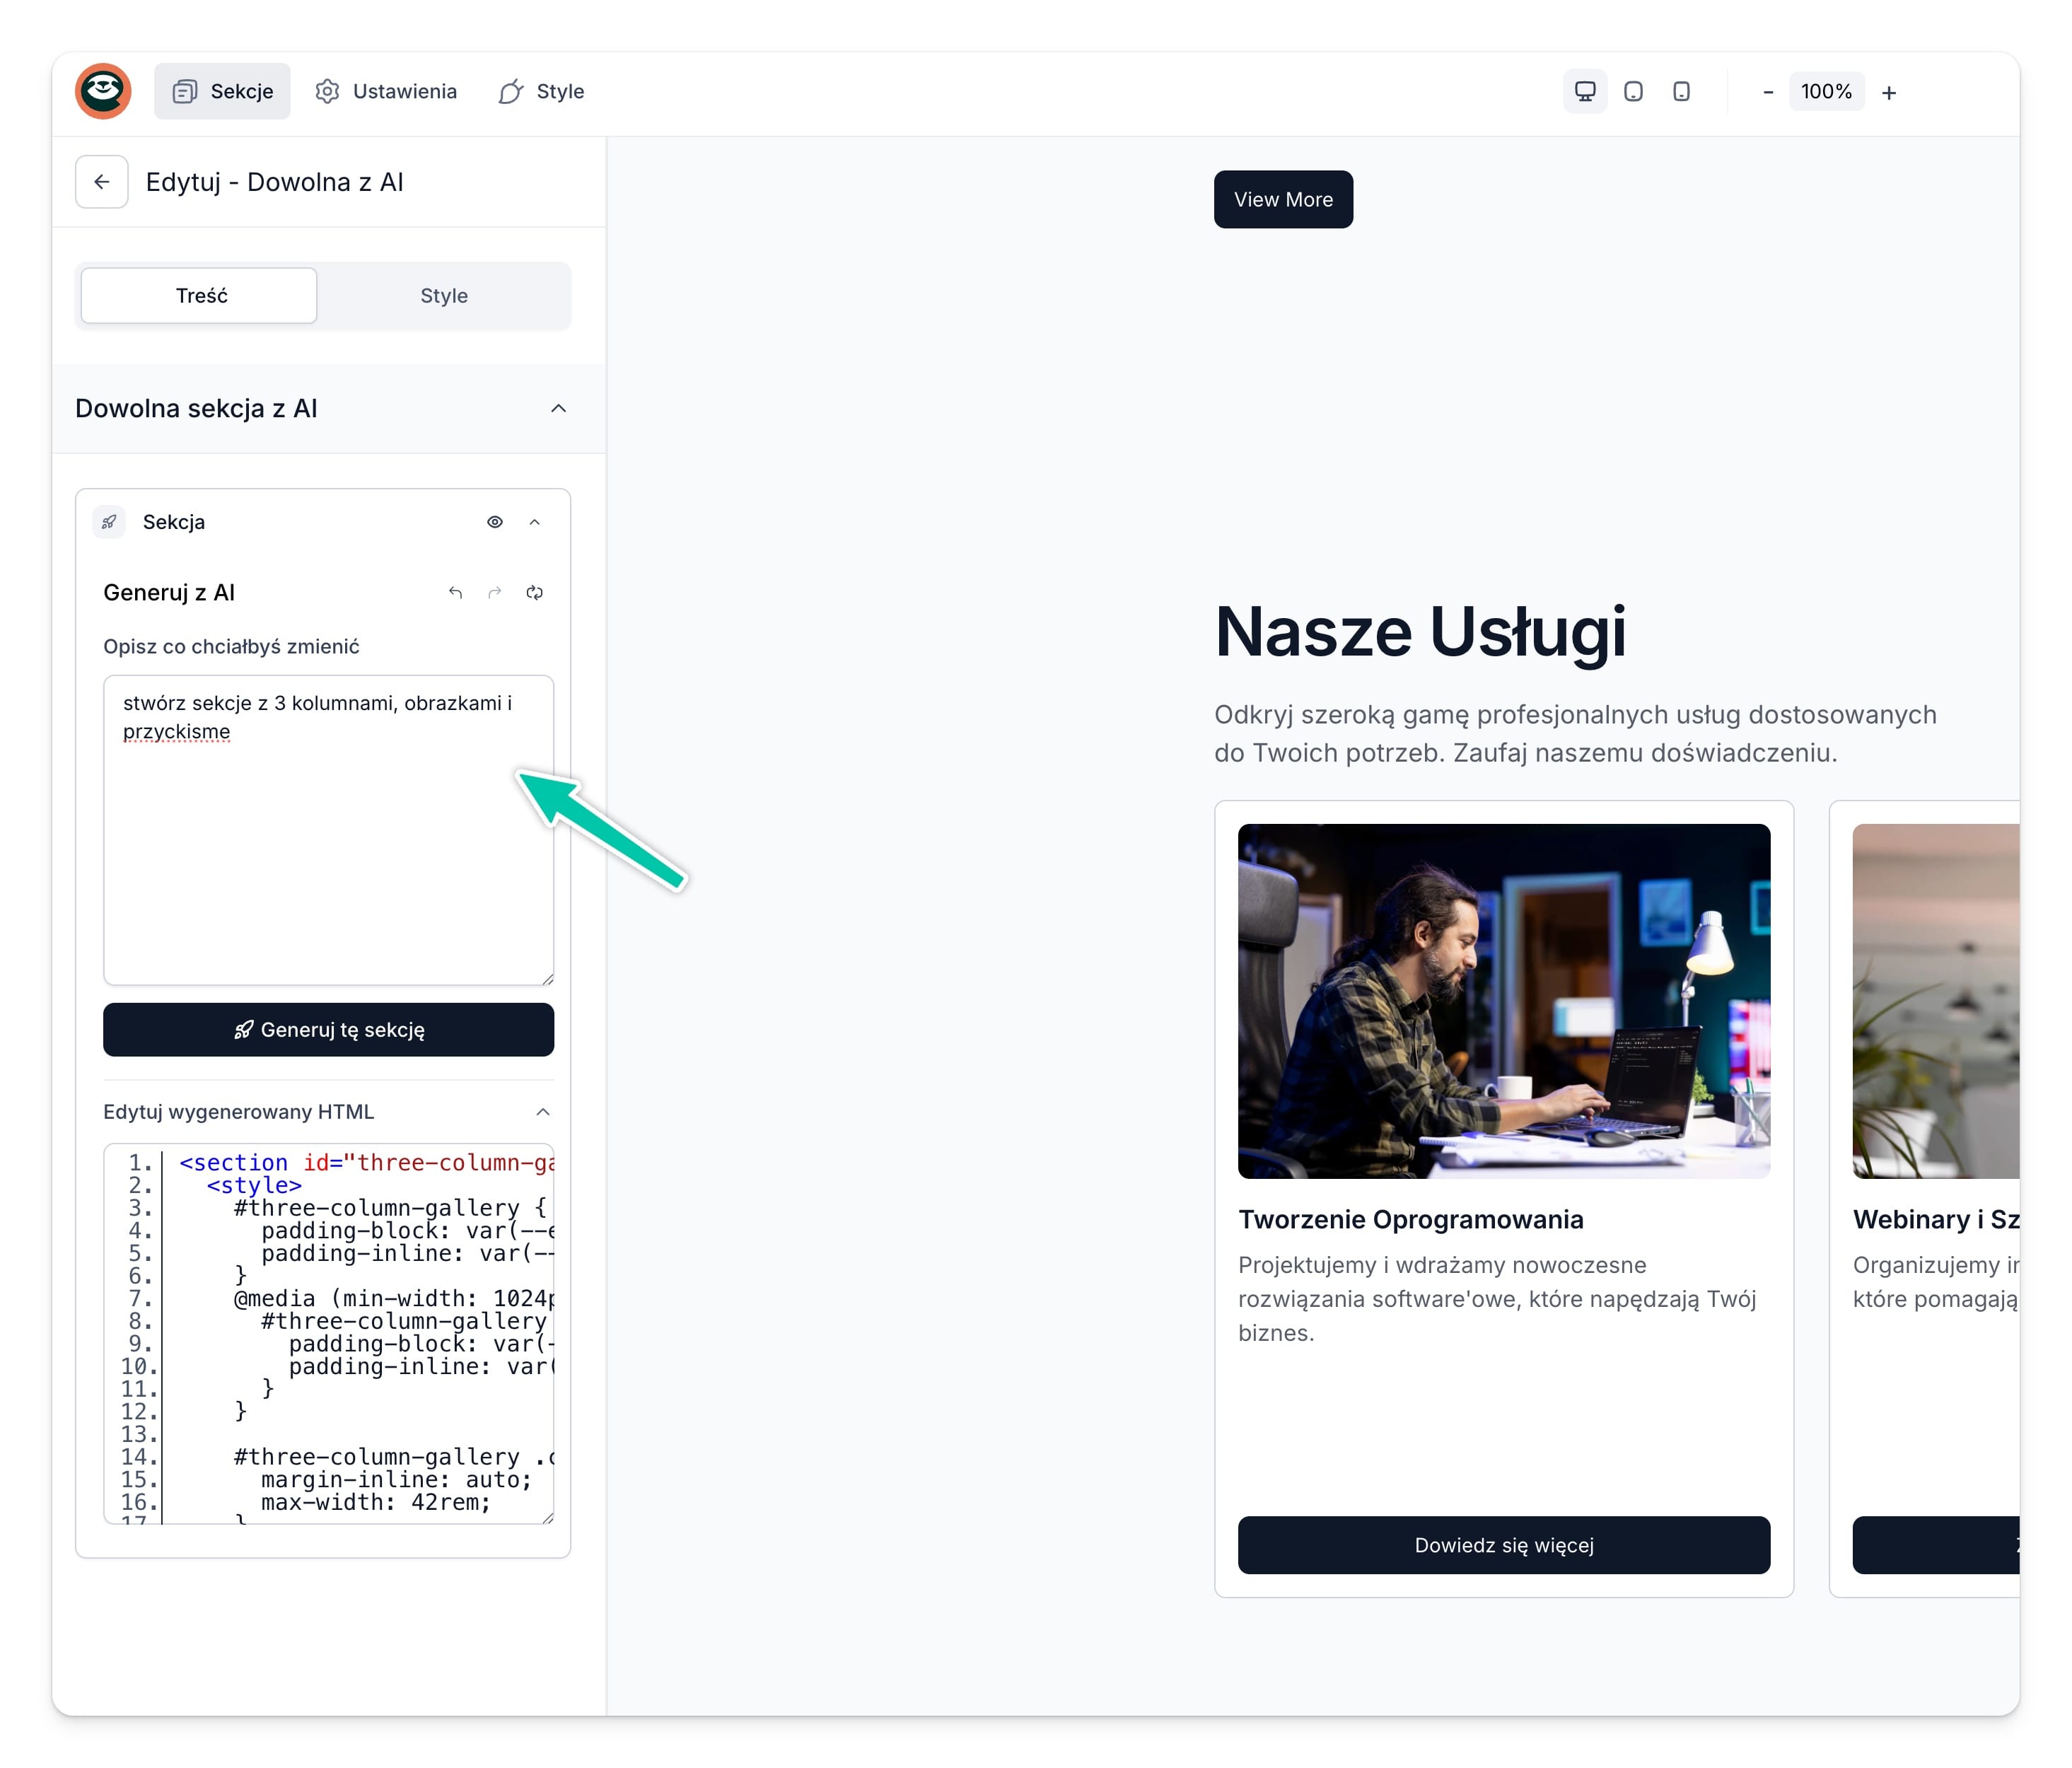2072x1768 pixels.
Task: Open the Style tab in the top bar
Action: coord(542,92)
